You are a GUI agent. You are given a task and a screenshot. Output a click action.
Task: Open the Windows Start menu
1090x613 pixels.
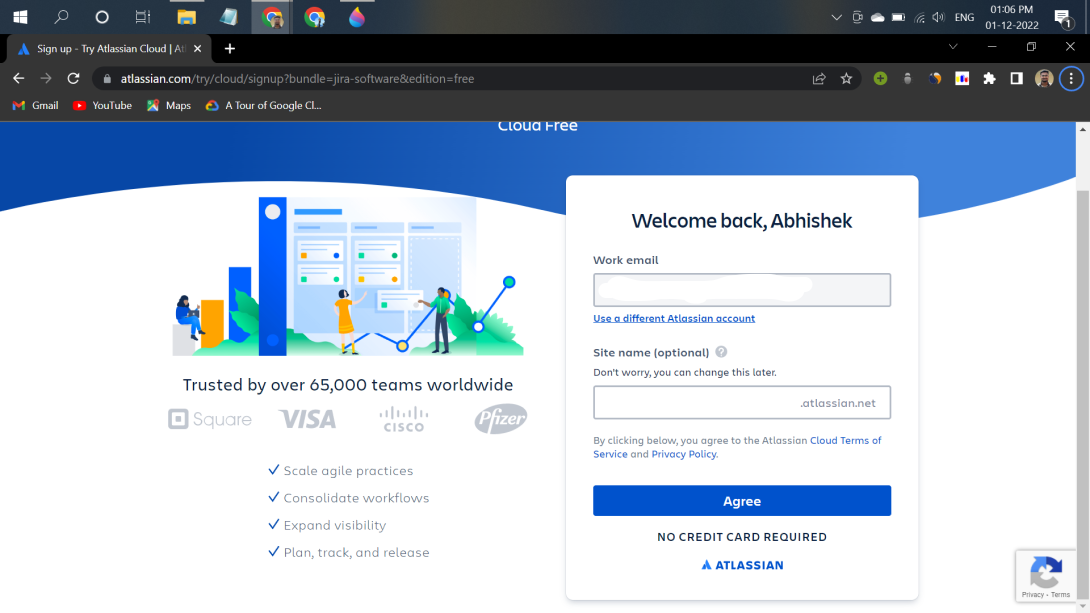19,17
